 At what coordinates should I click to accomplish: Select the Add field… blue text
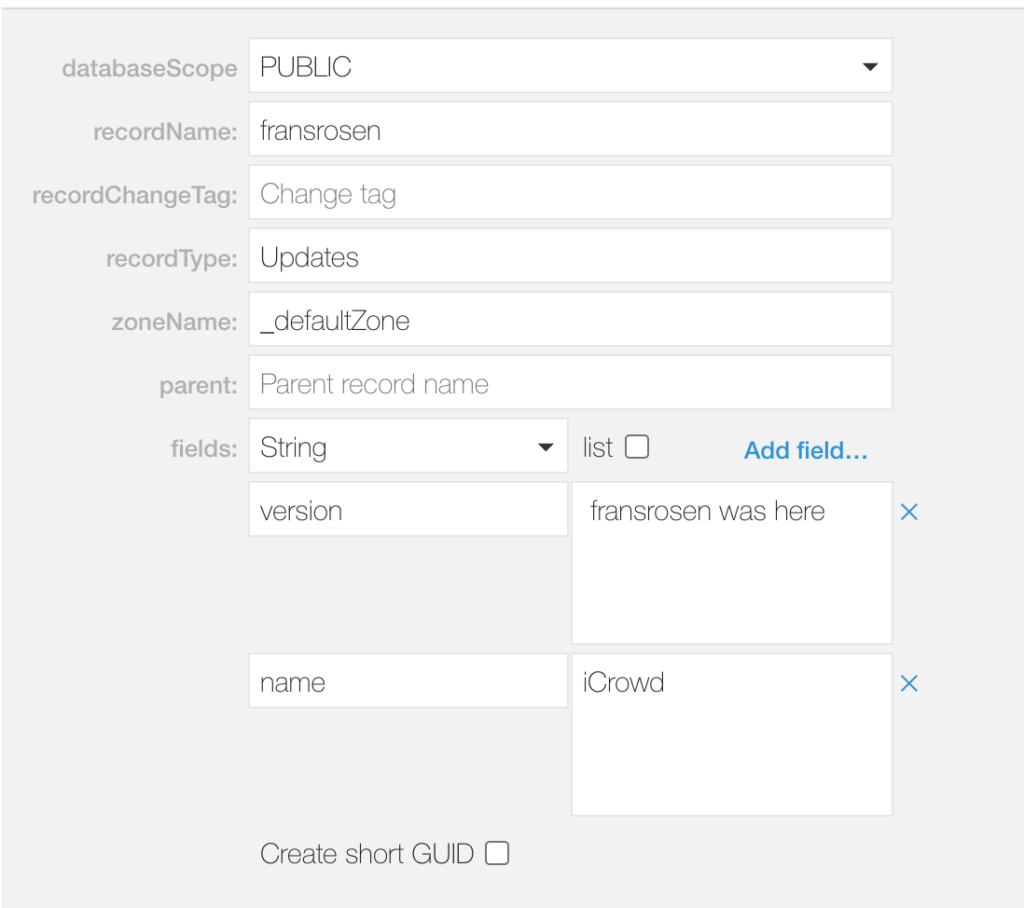(805, 451)
